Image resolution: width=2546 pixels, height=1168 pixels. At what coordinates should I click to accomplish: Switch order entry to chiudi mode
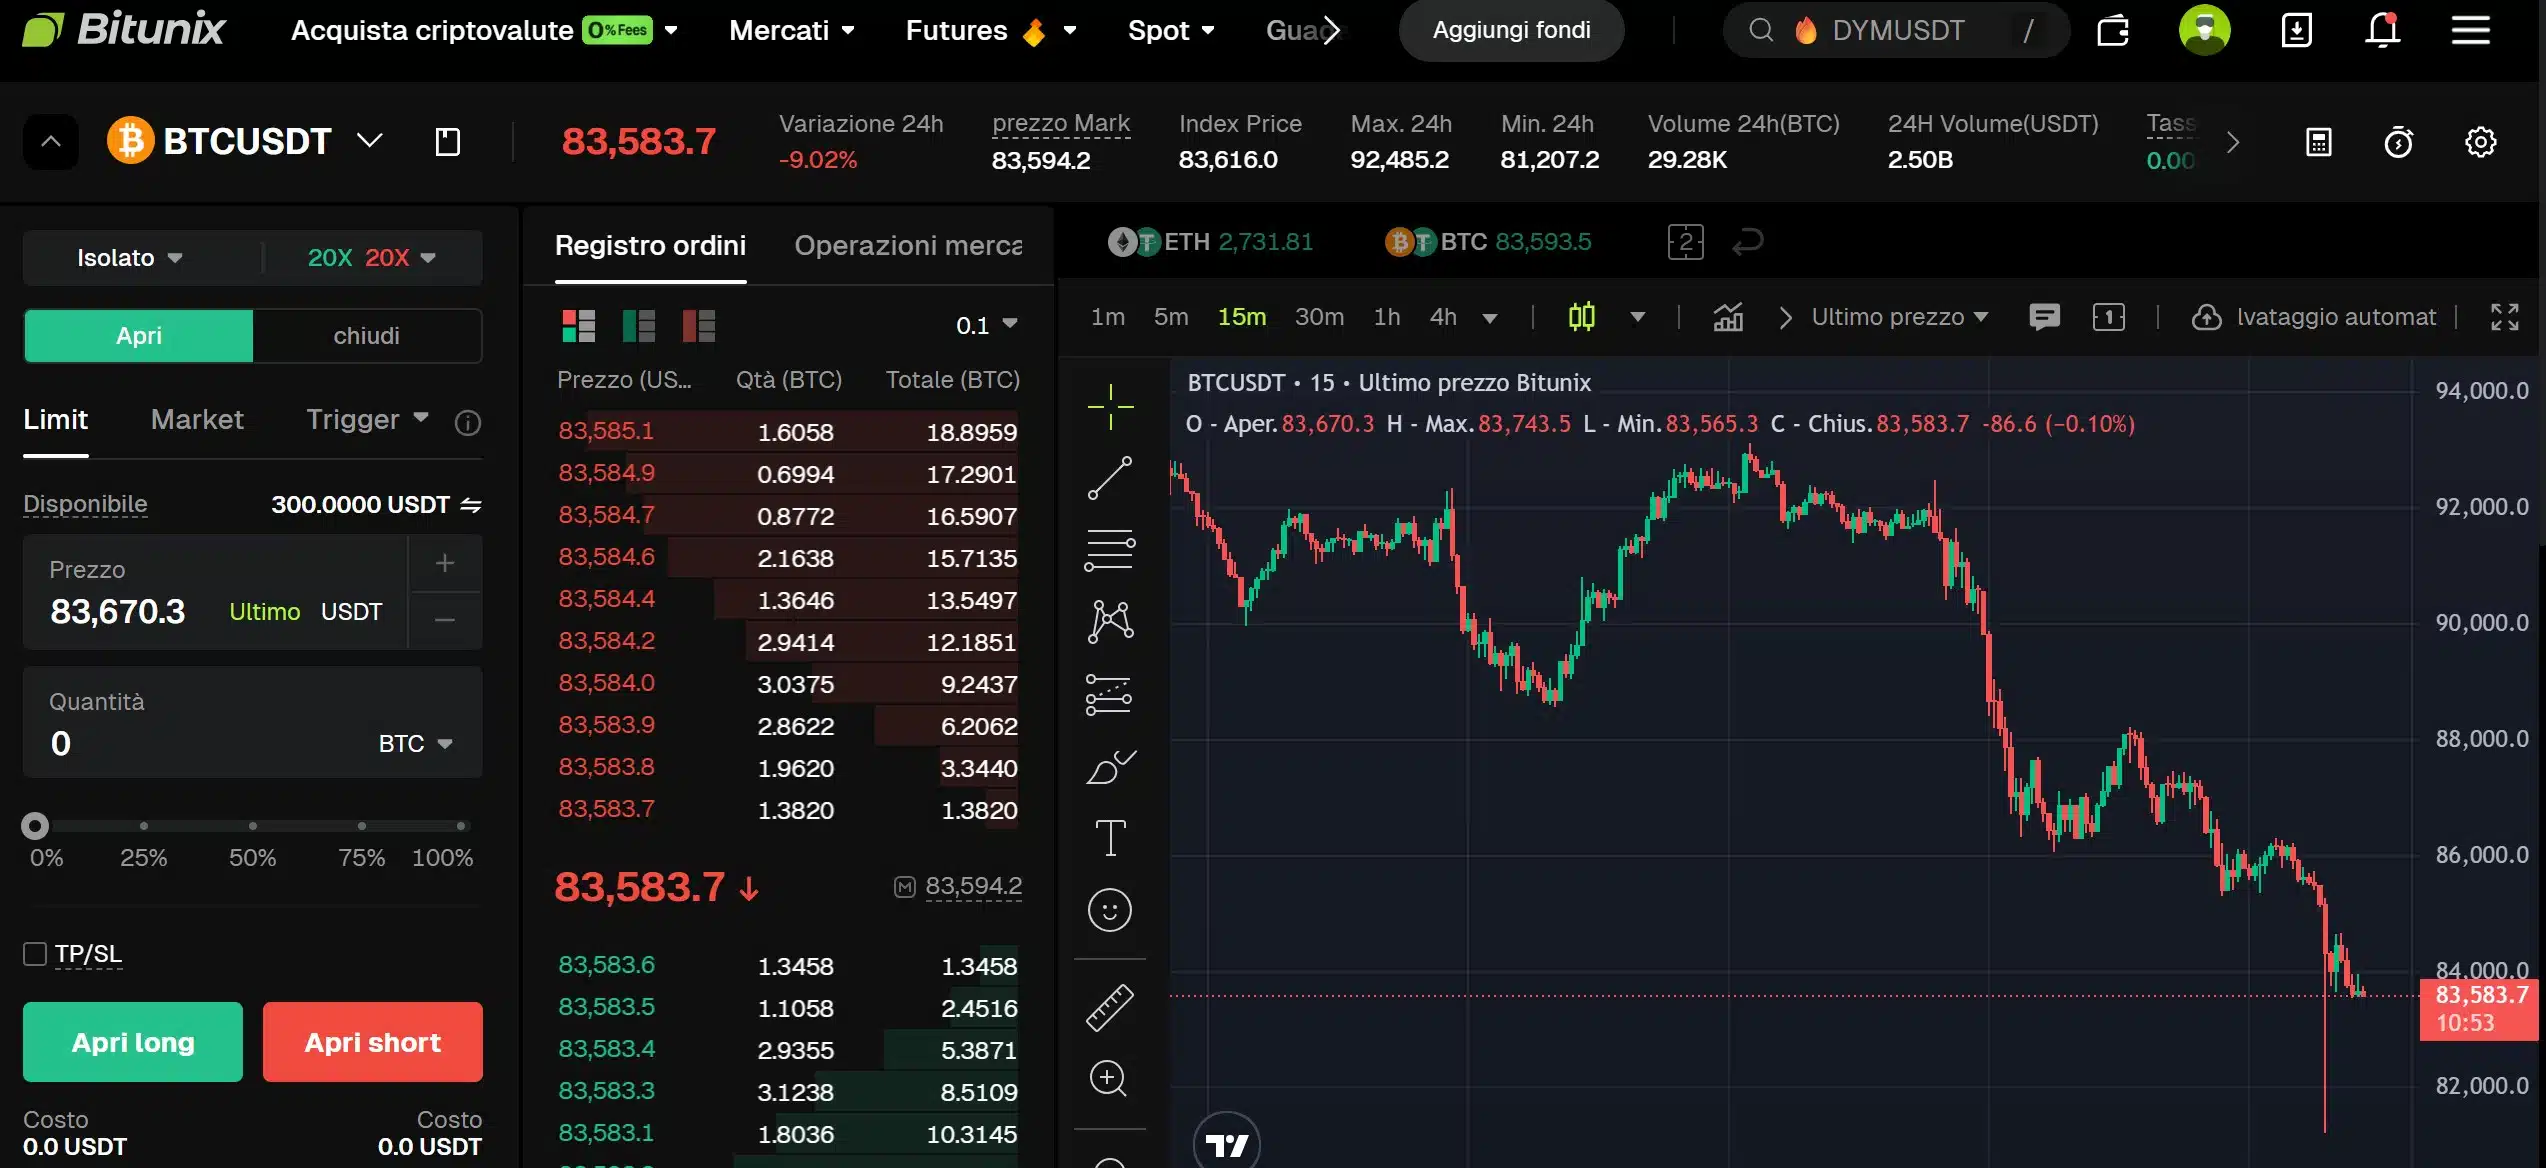(x=366, y=335)
